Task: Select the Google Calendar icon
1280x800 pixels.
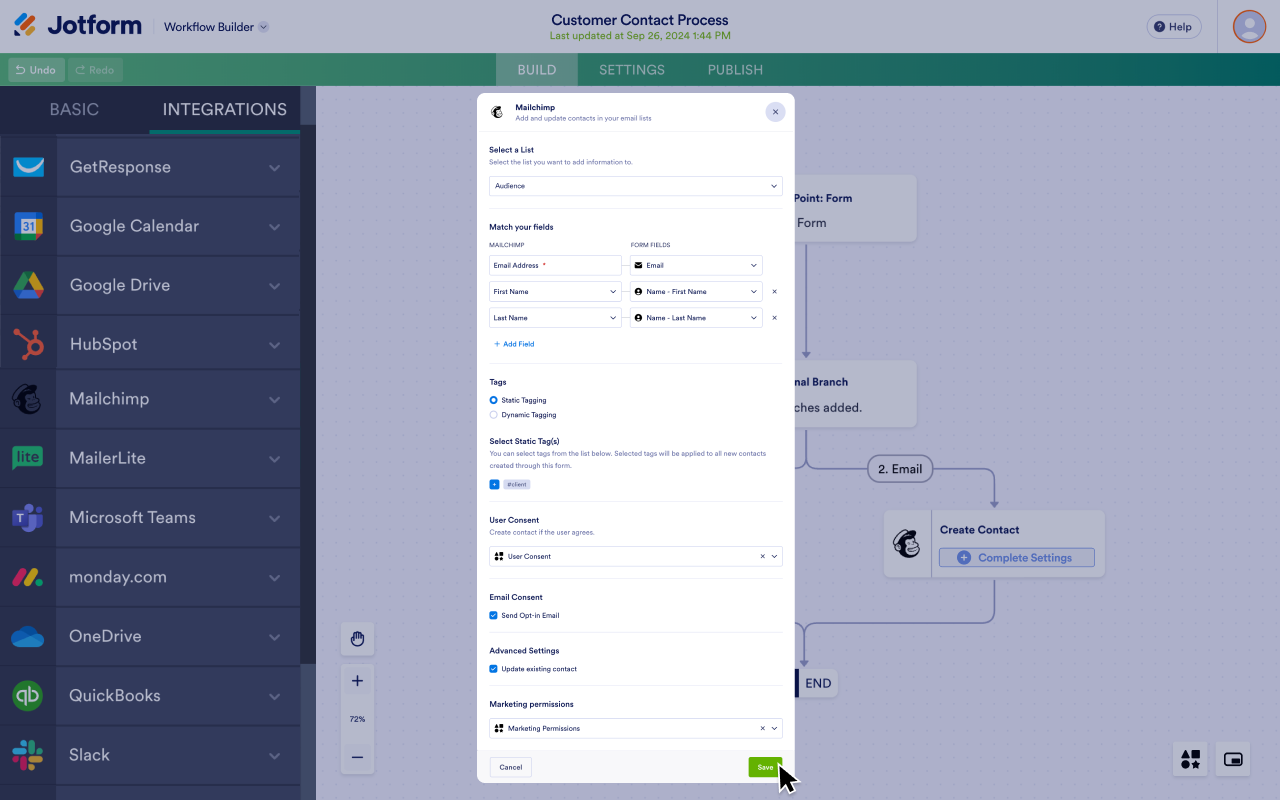Action: (x=28, y=226)
